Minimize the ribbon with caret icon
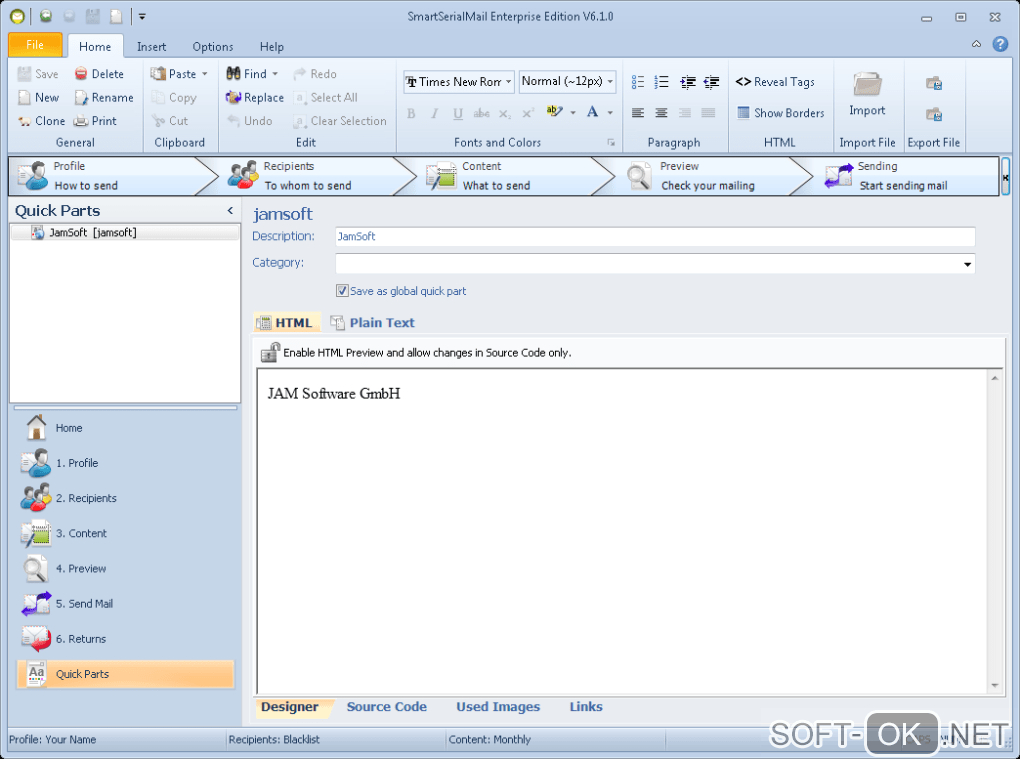 pos(976,44)
